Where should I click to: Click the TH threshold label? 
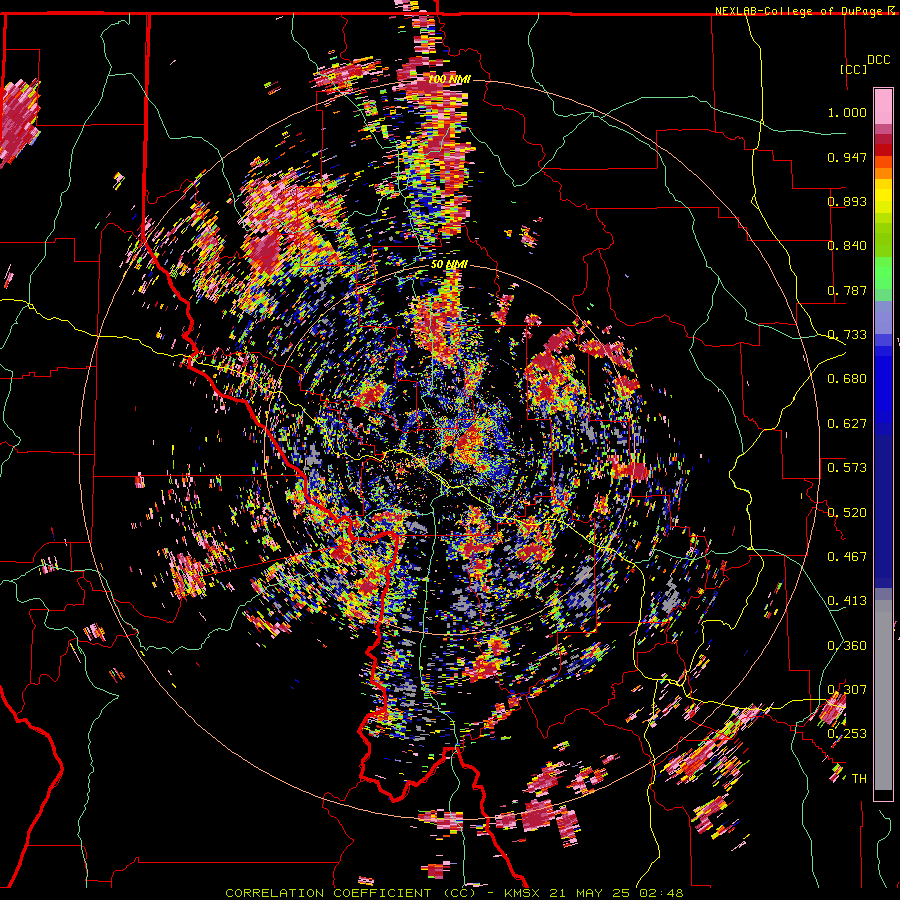[x=859, y=779]
